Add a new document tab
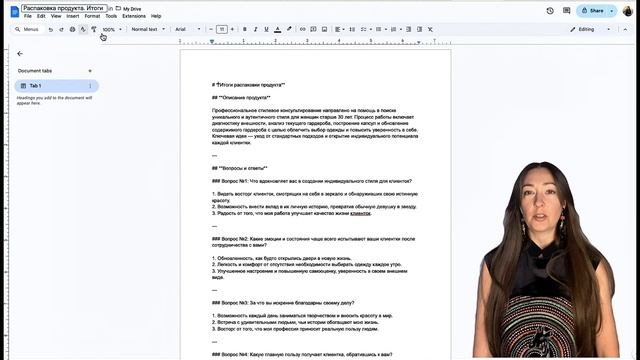Image resolution: width=640 pixels, height=360 pixels. tap(90, 71)
